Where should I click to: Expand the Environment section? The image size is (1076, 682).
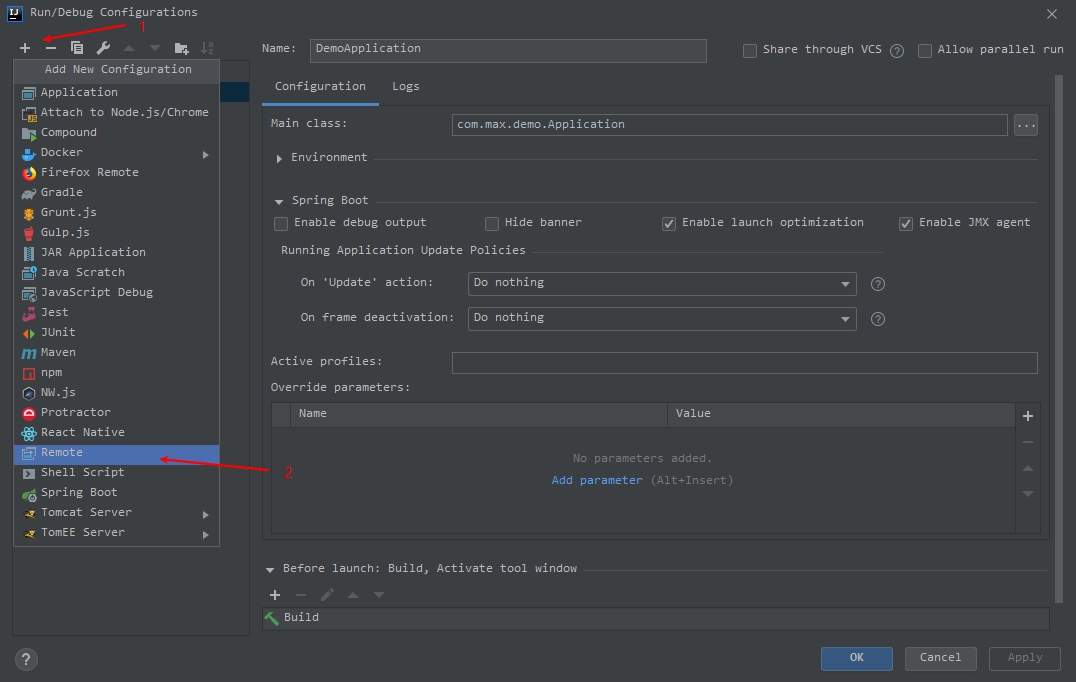pos(279,158)
